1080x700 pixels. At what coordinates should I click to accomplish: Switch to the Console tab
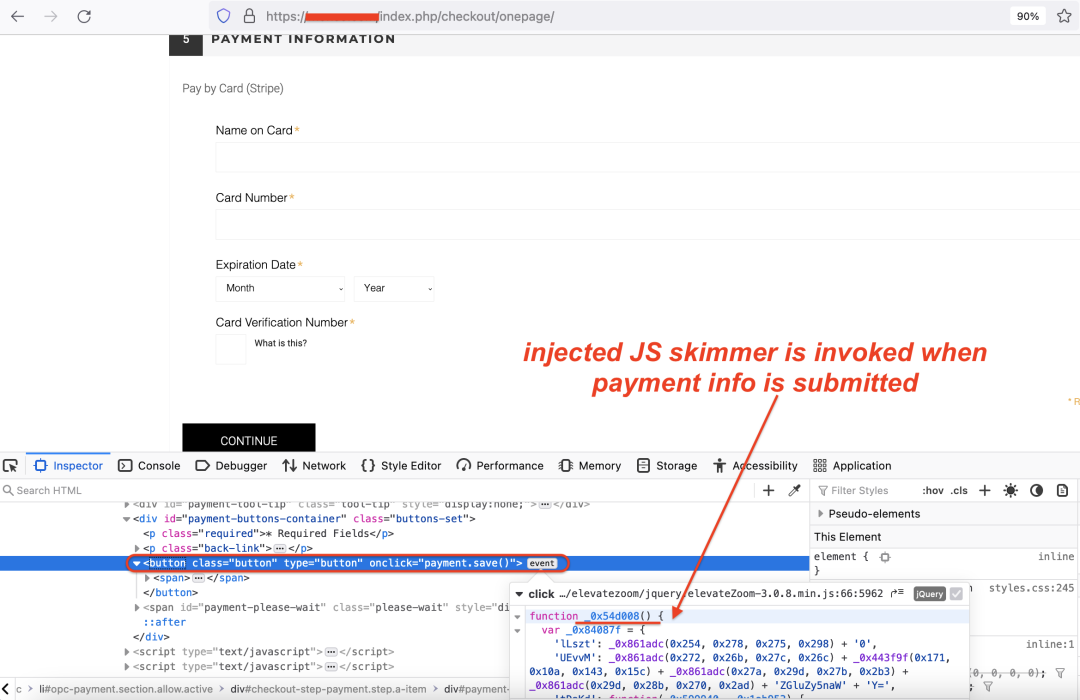click(149, 466)
